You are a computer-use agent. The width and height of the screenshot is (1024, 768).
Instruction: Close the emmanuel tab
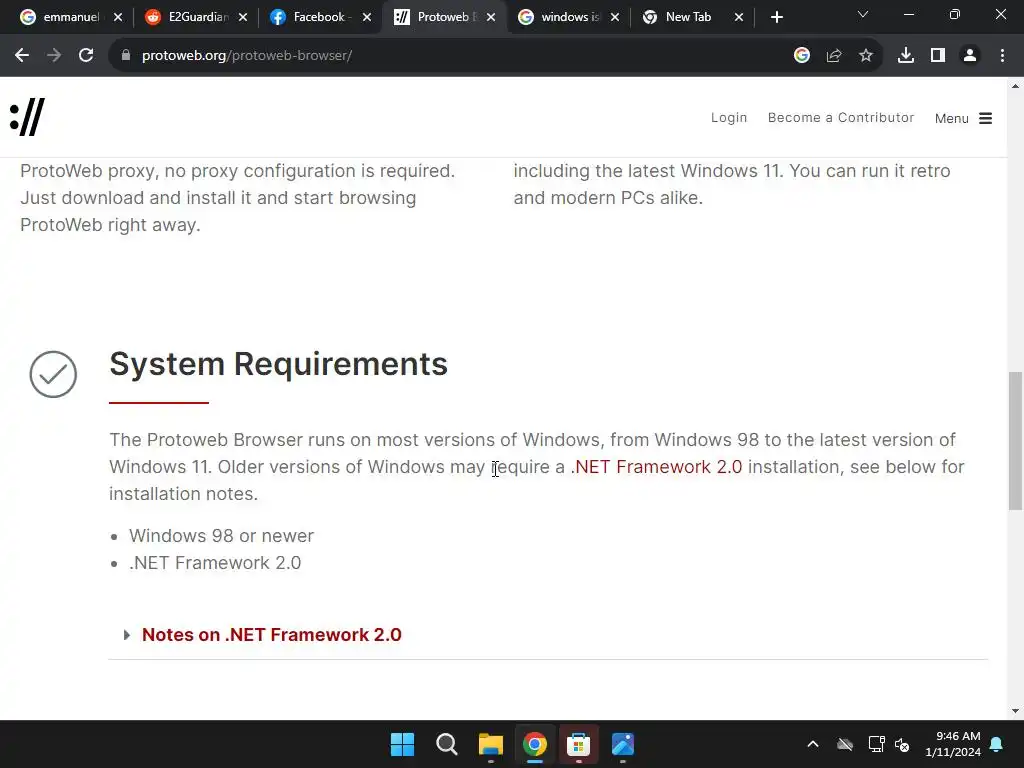tap(118, 18)
